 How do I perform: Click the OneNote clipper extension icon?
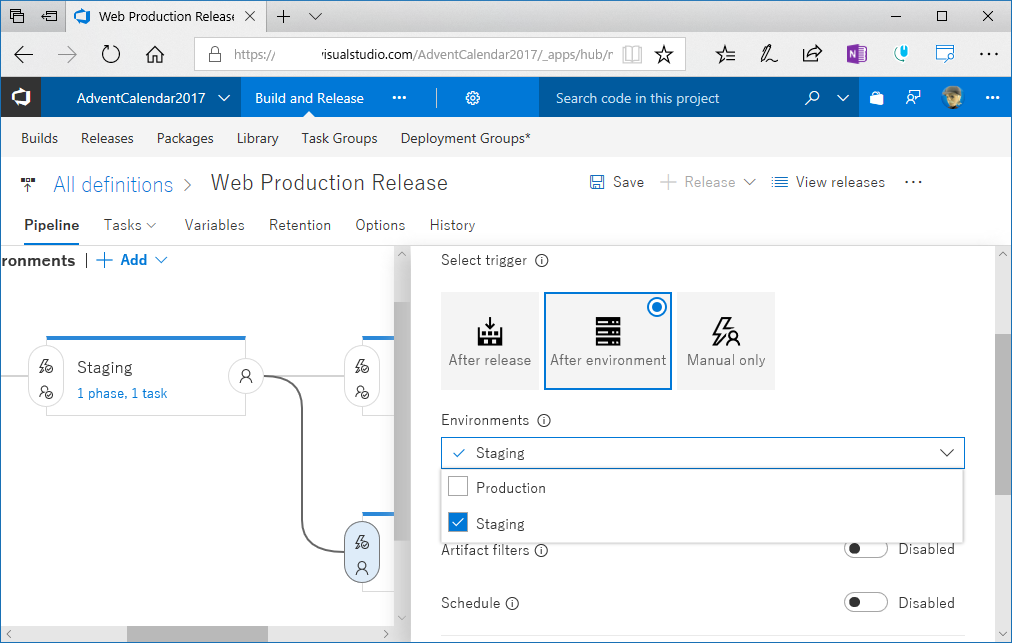[856, 54]
